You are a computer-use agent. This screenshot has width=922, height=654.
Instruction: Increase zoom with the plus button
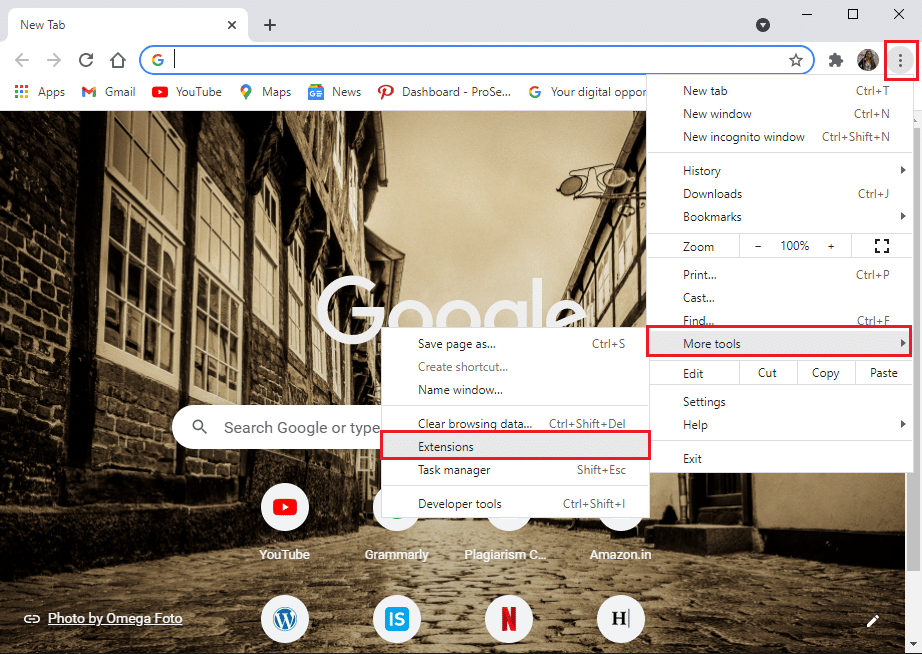click(x=830, y=246)
